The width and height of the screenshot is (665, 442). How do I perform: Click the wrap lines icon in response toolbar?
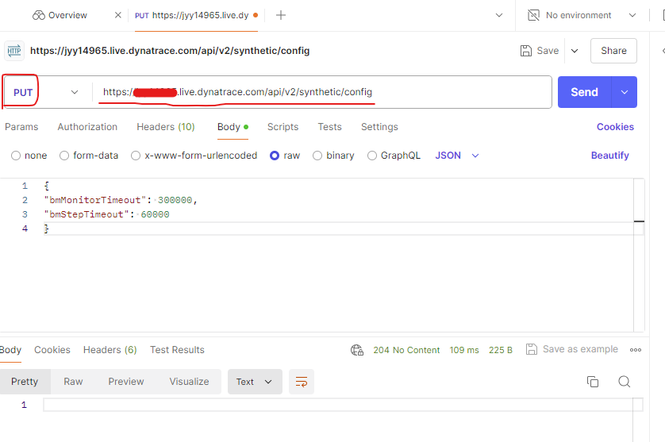[x=300, y=382]
